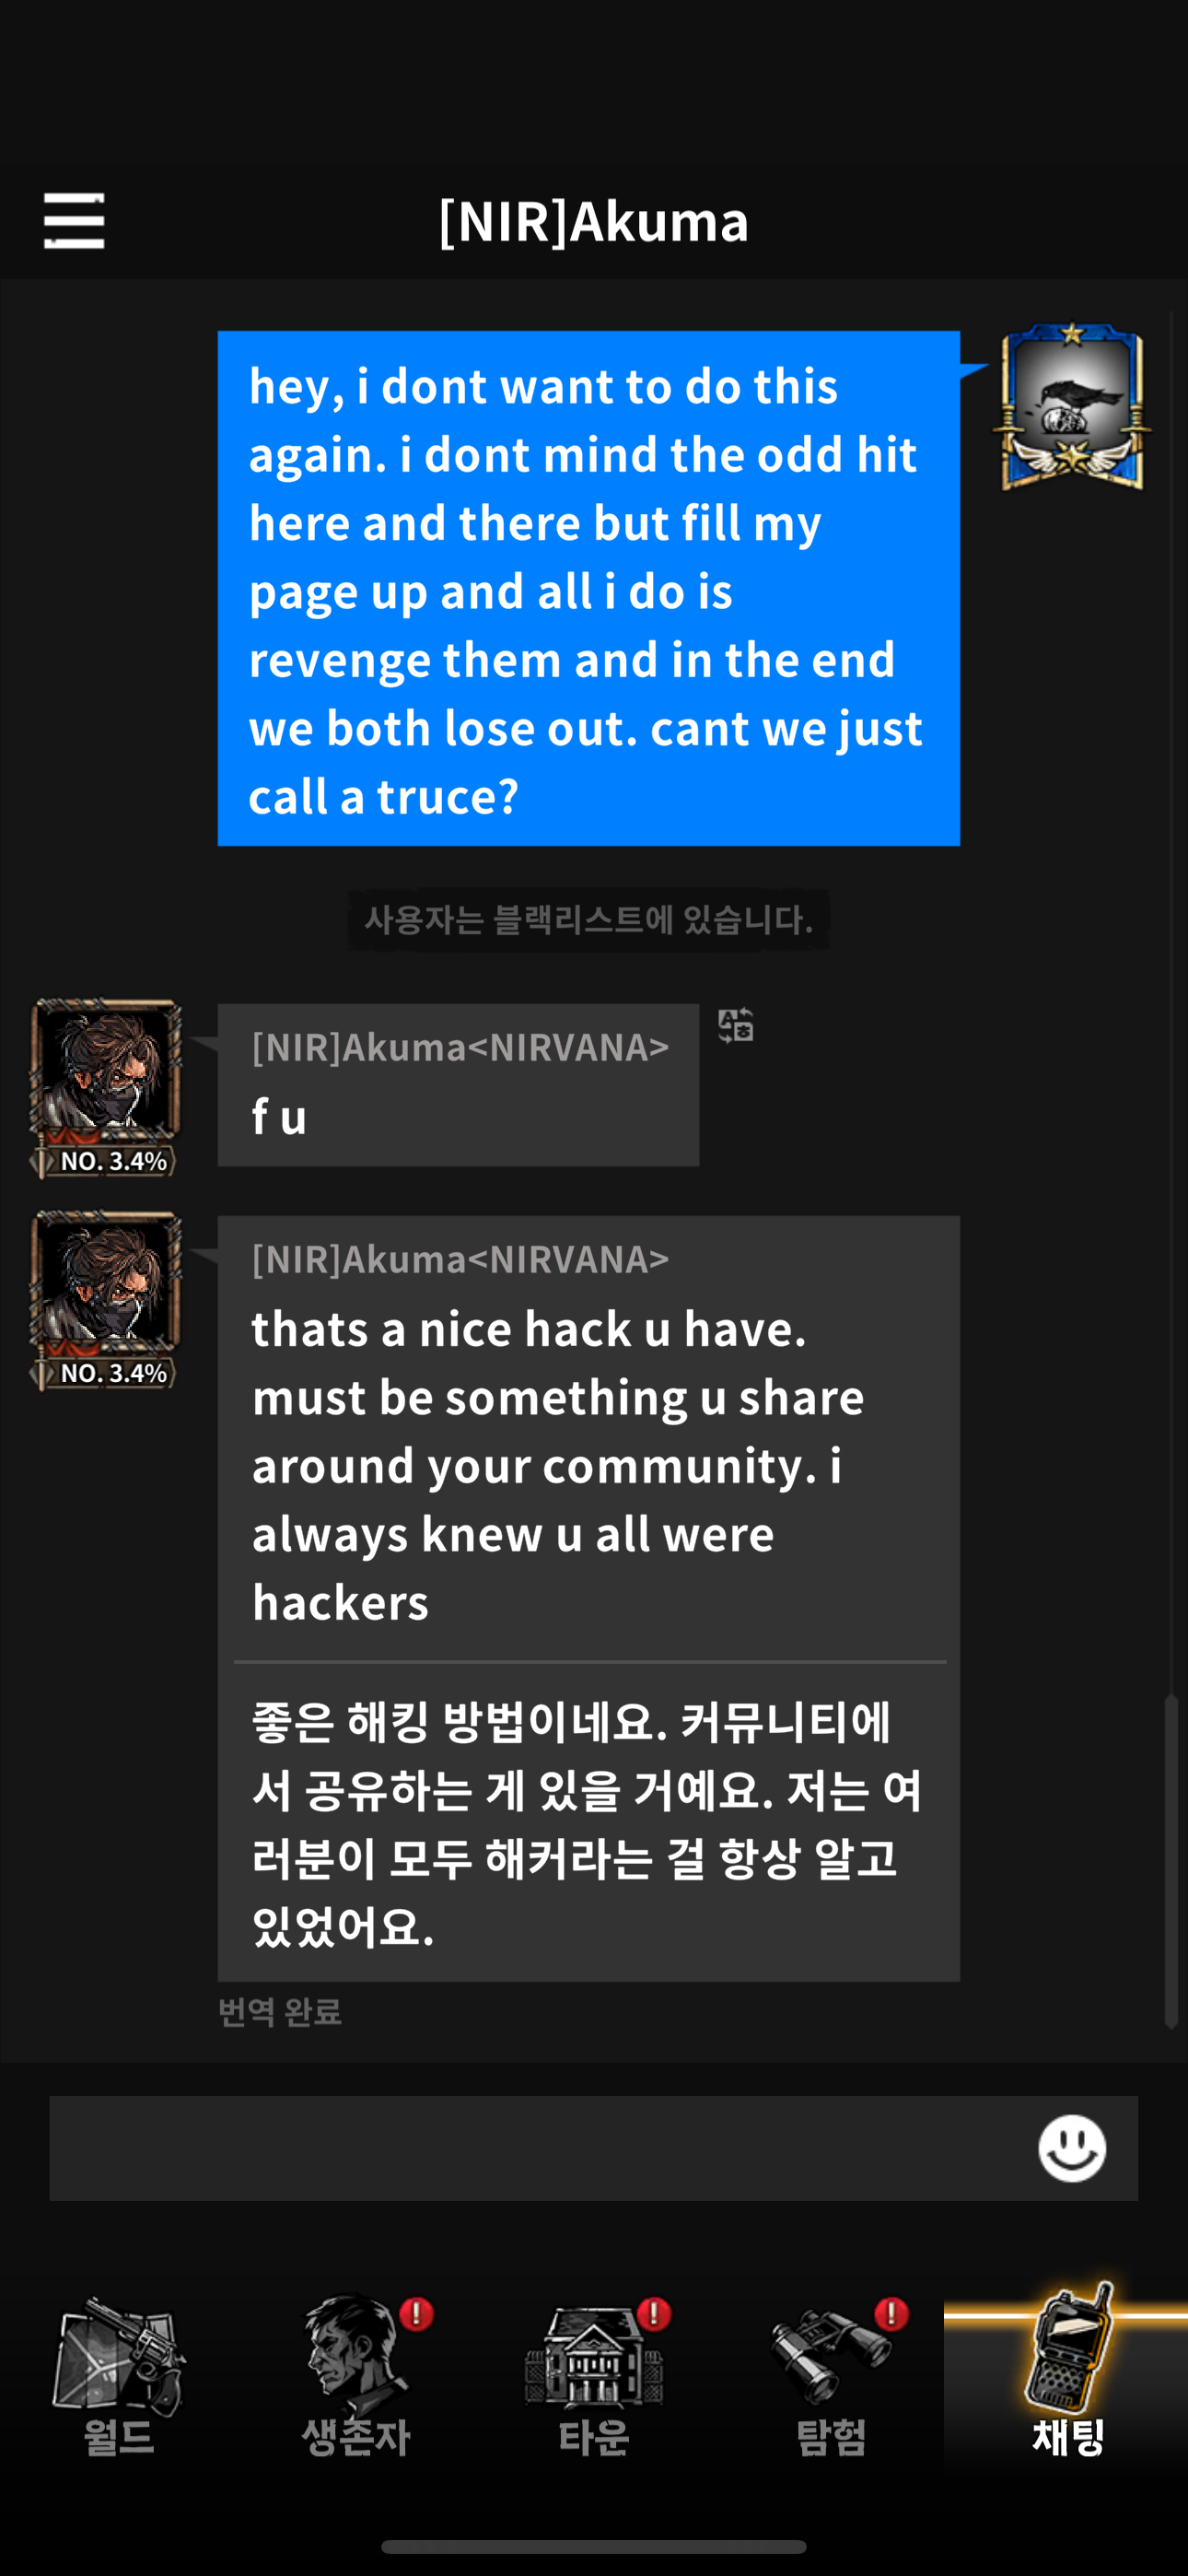This screenshot has height=2576, width=1188.
Task: Tap Akuma's avatar next to 'f u'
Action: 106,1088
